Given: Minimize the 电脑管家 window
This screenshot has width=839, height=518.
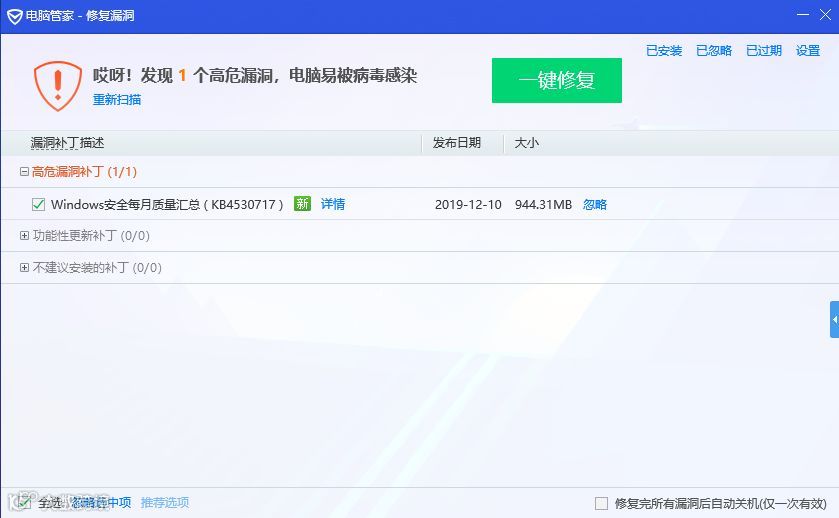Looking at the screenshot, I should coord(803,15).
